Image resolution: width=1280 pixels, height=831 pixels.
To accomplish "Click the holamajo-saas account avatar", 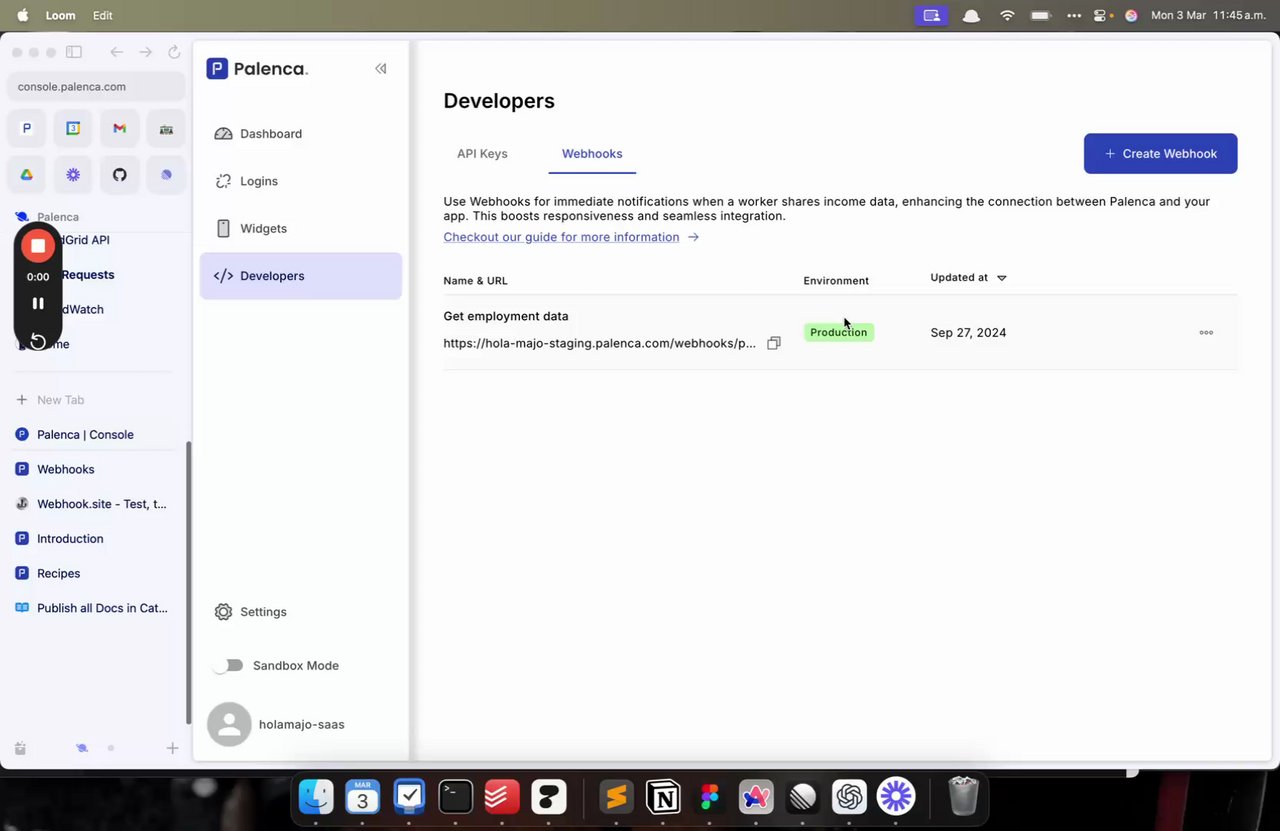I will pyautogui.click(x=229, y=724).
